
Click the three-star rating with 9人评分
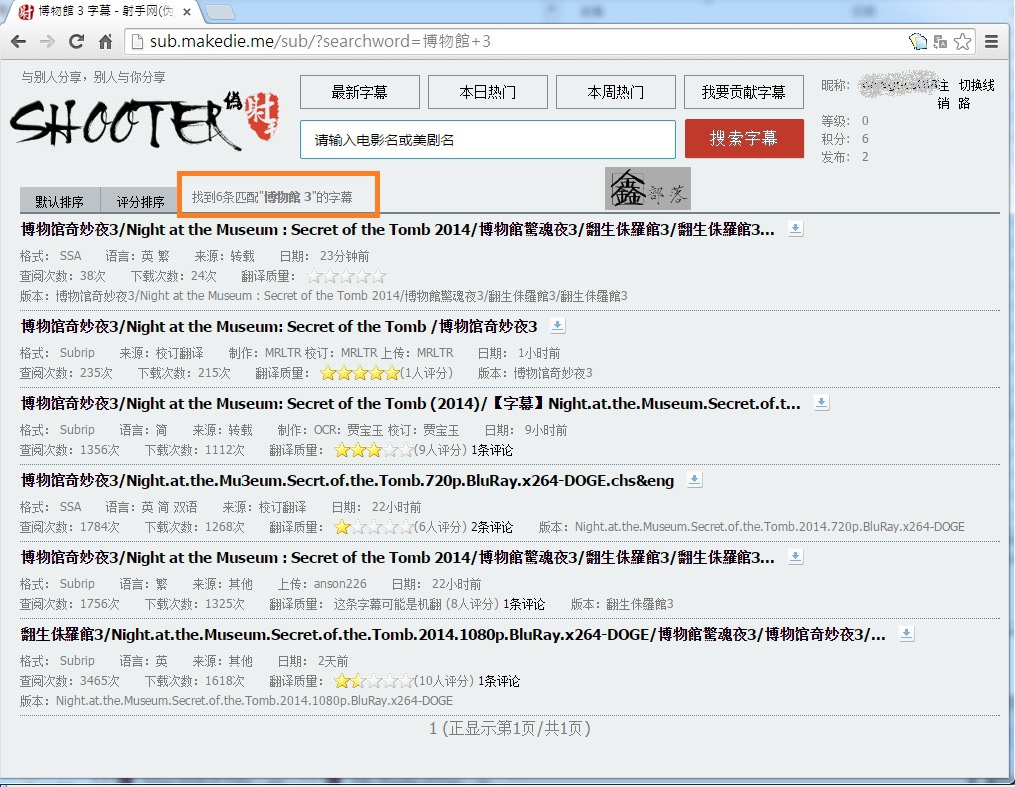(374, 450)
